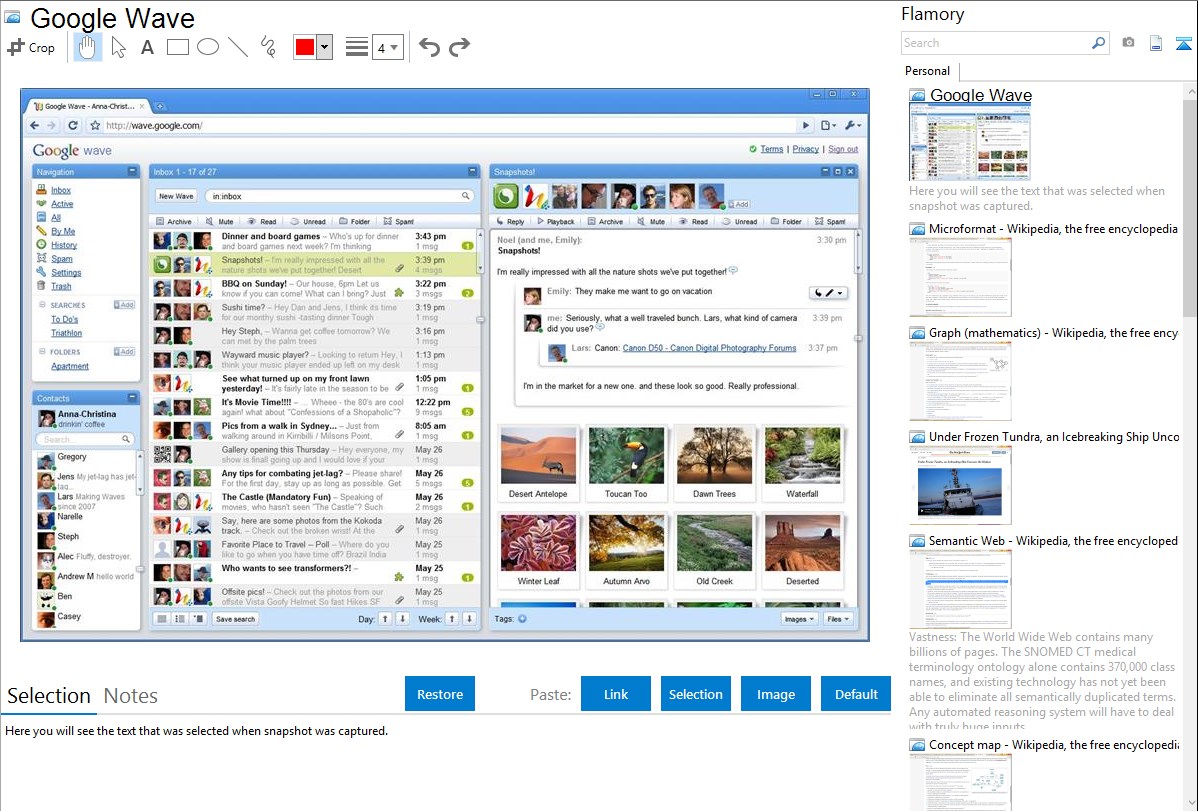Click the Terms link in Google Wave

tap(772, 149)
